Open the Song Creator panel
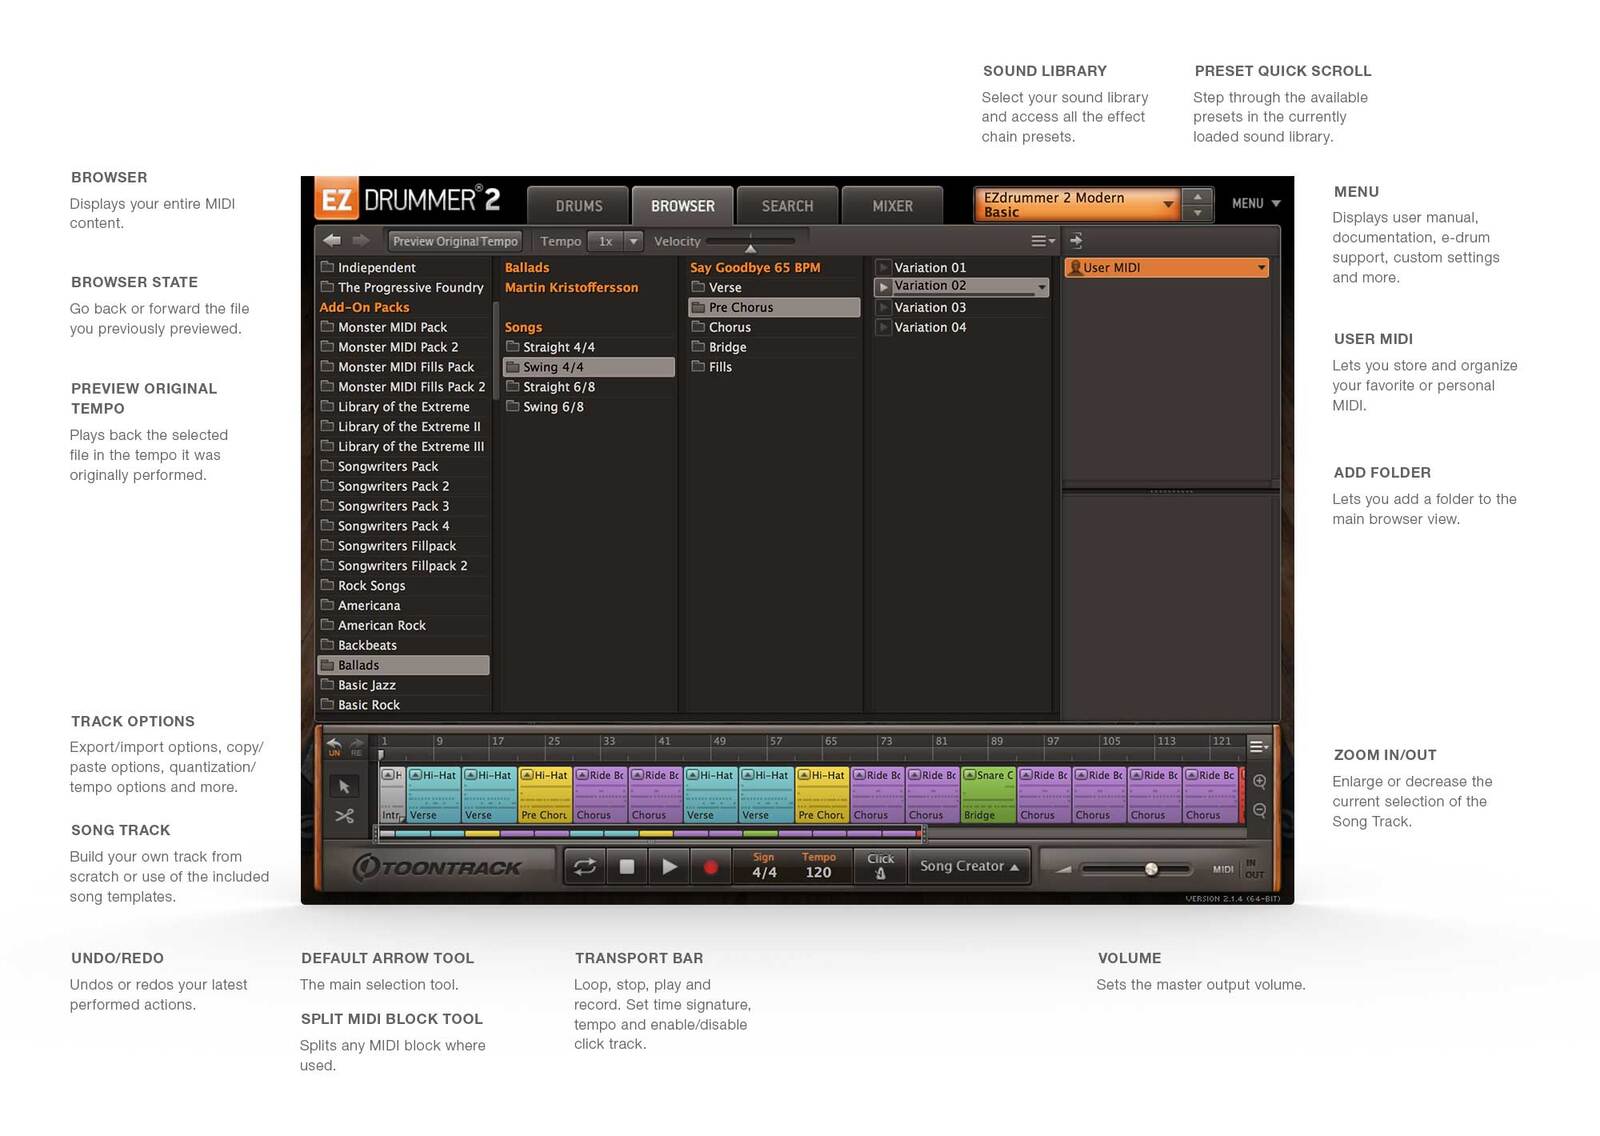This screenshot has width=1600, height=1136. 968,866
